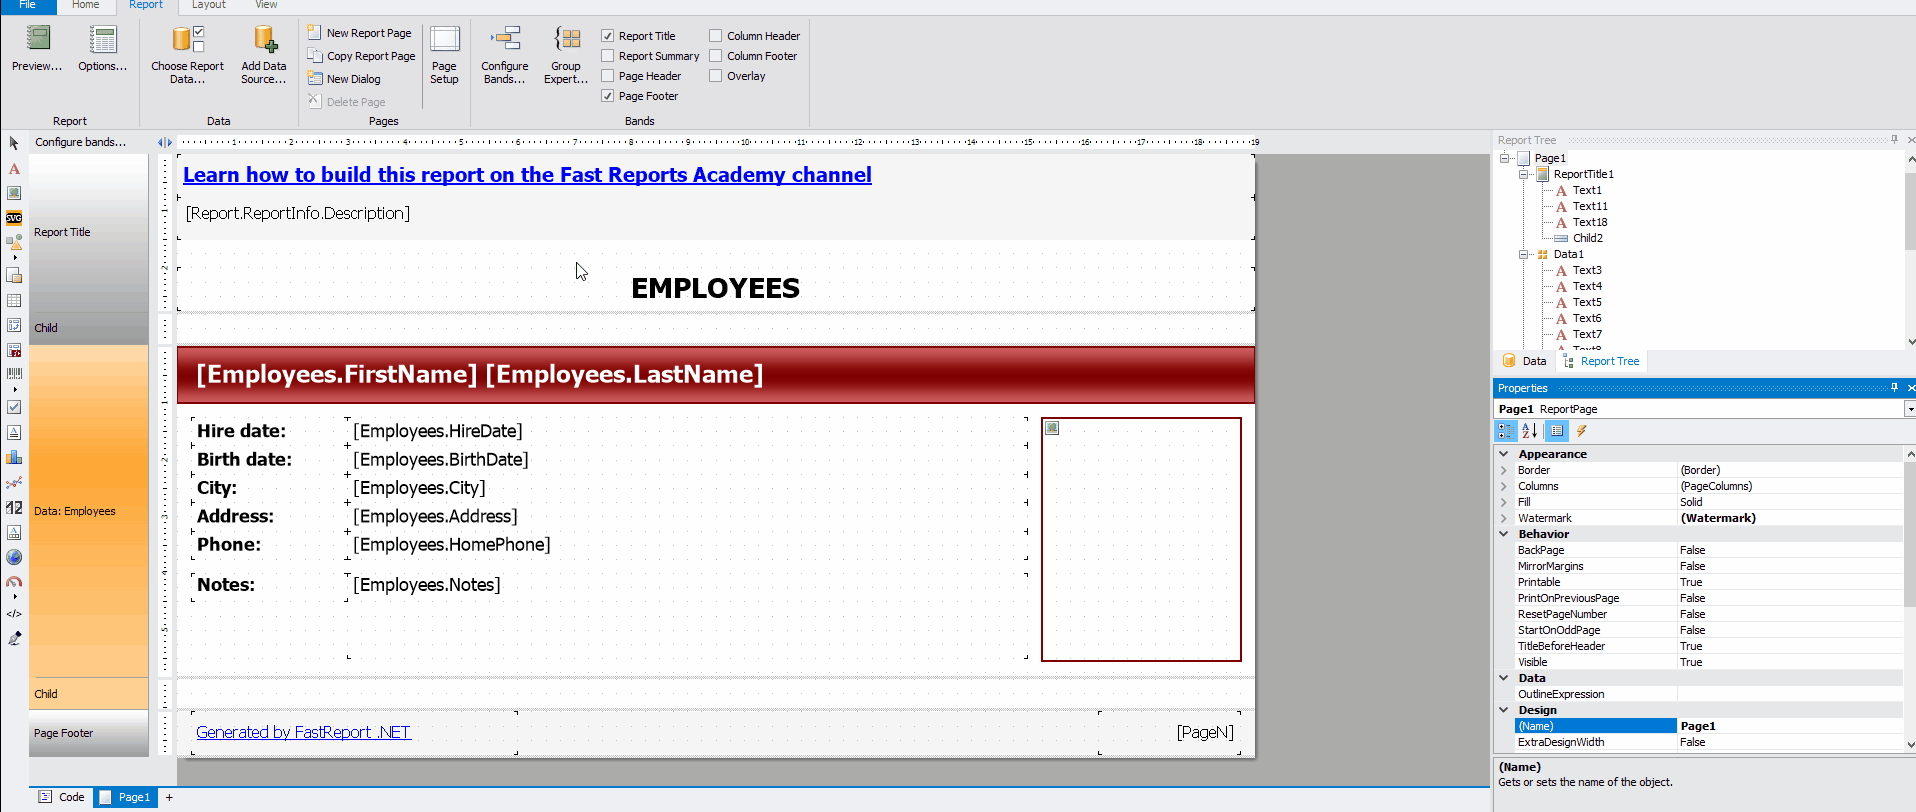
Task: Switch to the View ribbon tab
Action: coord(266,5)
